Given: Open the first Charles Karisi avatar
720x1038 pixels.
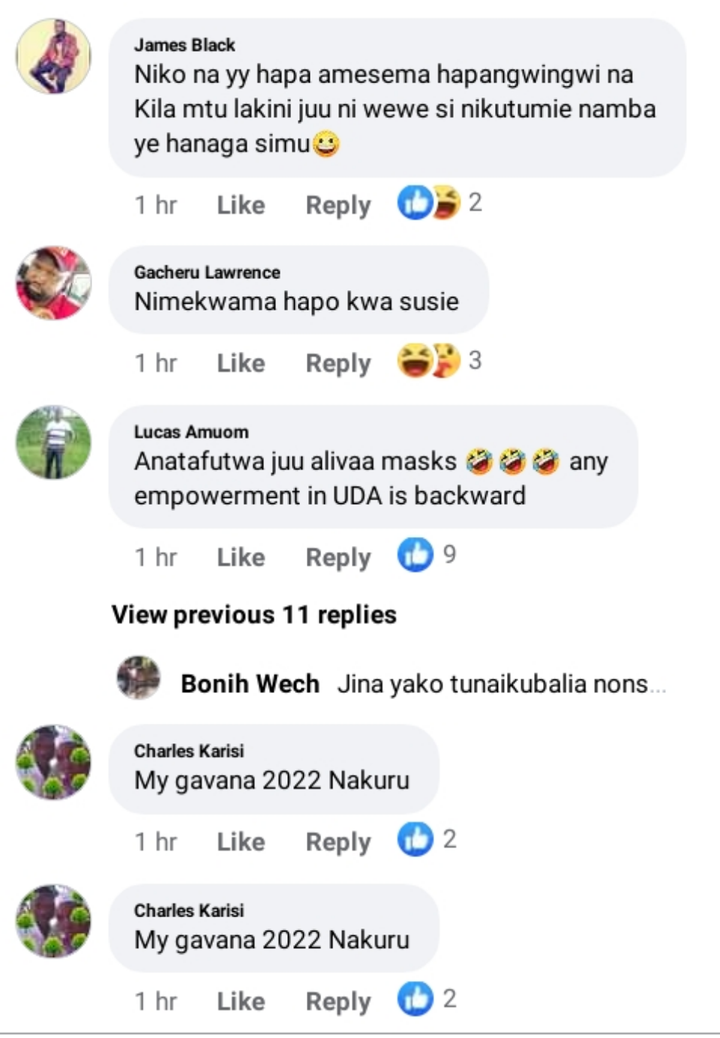Looking at the screenshot, I should pos(53,762).
